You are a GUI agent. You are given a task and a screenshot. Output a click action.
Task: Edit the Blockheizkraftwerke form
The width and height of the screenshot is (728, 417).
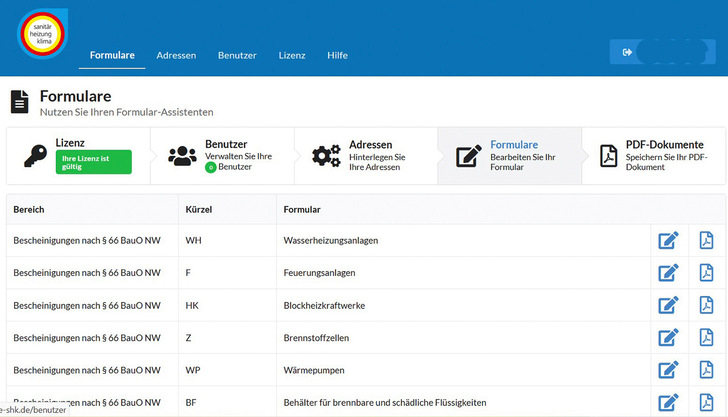tap(669, 305)
